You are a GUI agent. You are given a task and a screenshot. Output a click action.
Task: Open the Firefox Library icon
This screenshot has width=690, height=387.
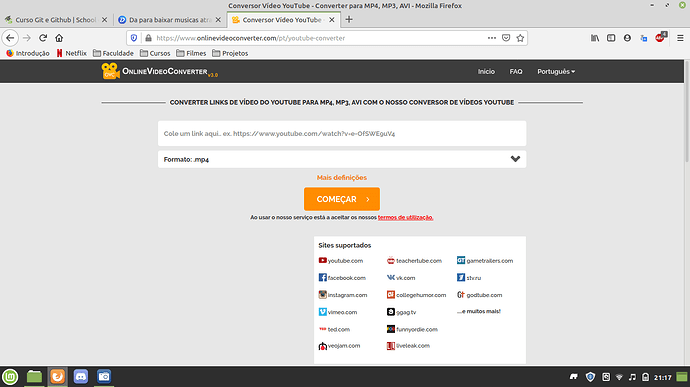pyautogui.click(x=595, y=38)
